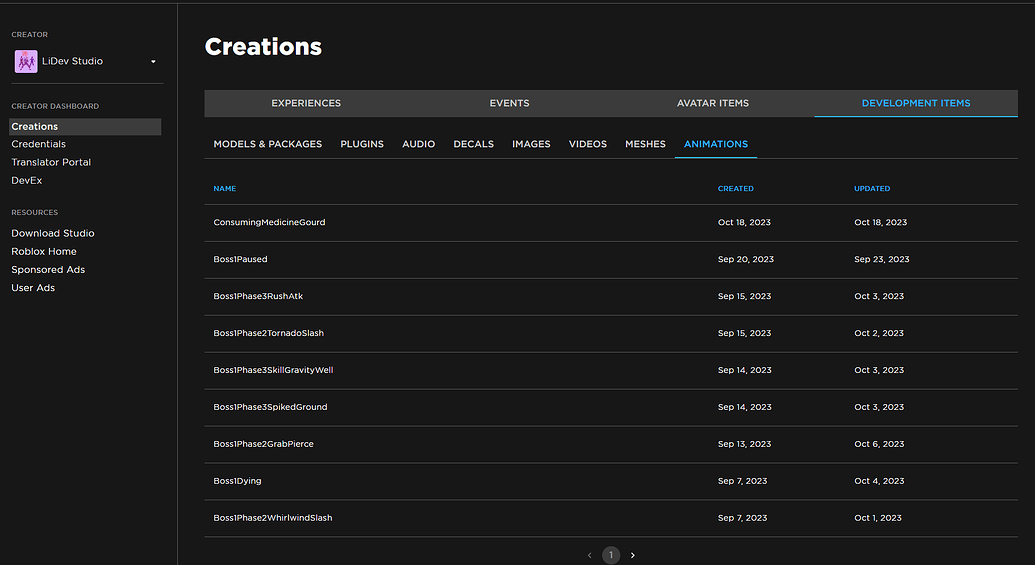Sort by Updated column header
The image size is (1035, 565).
click(872, 189)
